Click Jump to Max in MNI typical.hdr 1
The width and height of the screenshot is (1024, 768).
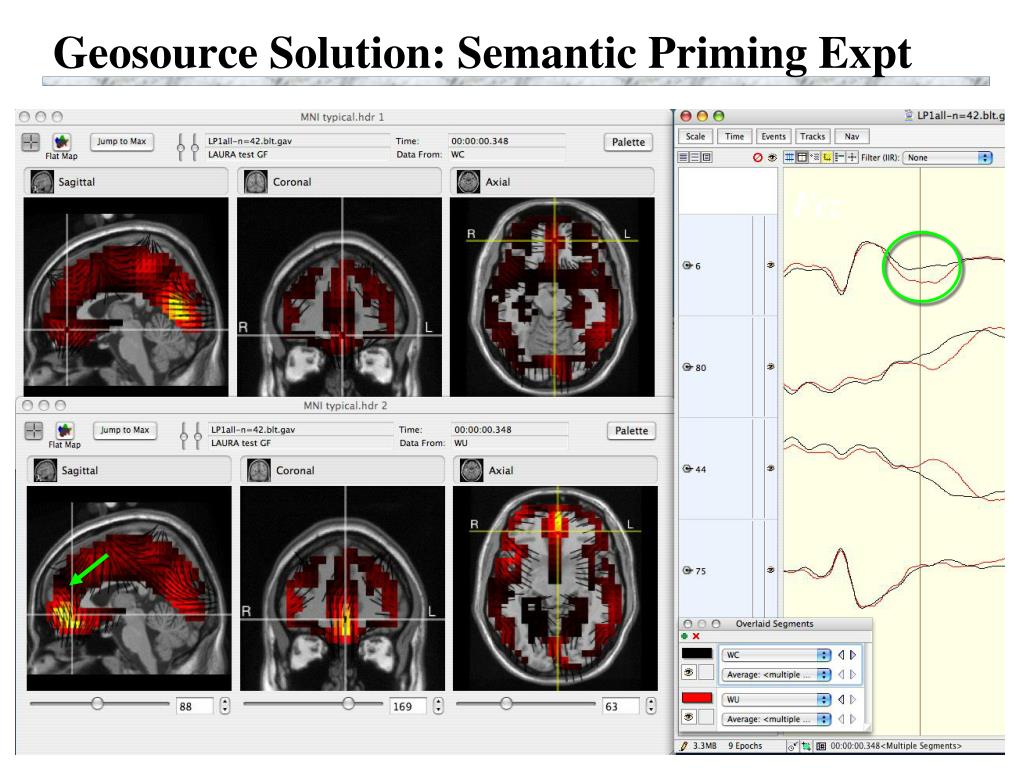tap(121, 142)
